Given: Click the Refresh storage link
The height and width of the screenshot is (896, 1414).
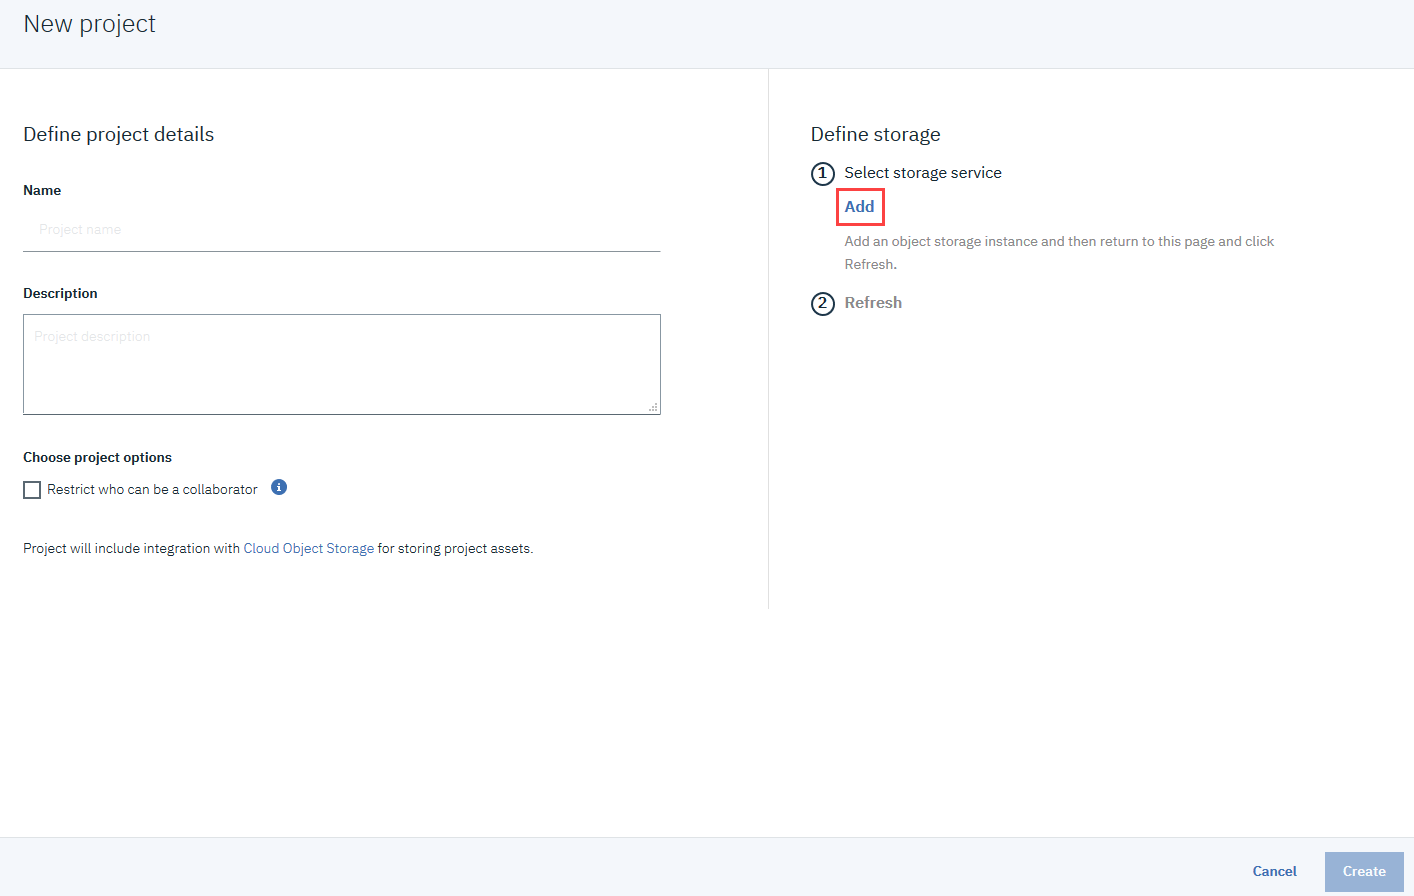Looking at the screenshot, I should pyautogui.click(x=872, y=303).
